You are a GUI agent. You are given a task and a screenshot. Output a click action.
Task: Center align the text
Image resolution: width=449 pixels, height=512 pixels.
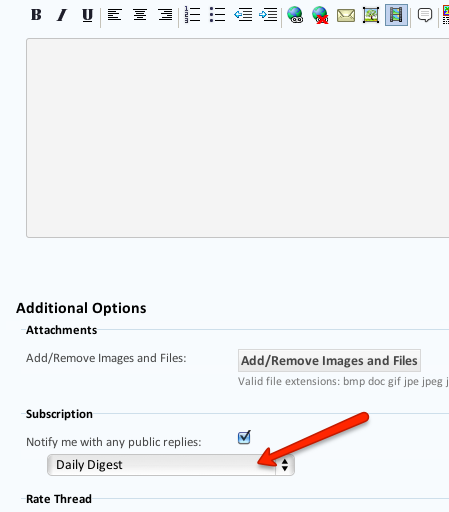click(x=140, y=15)
